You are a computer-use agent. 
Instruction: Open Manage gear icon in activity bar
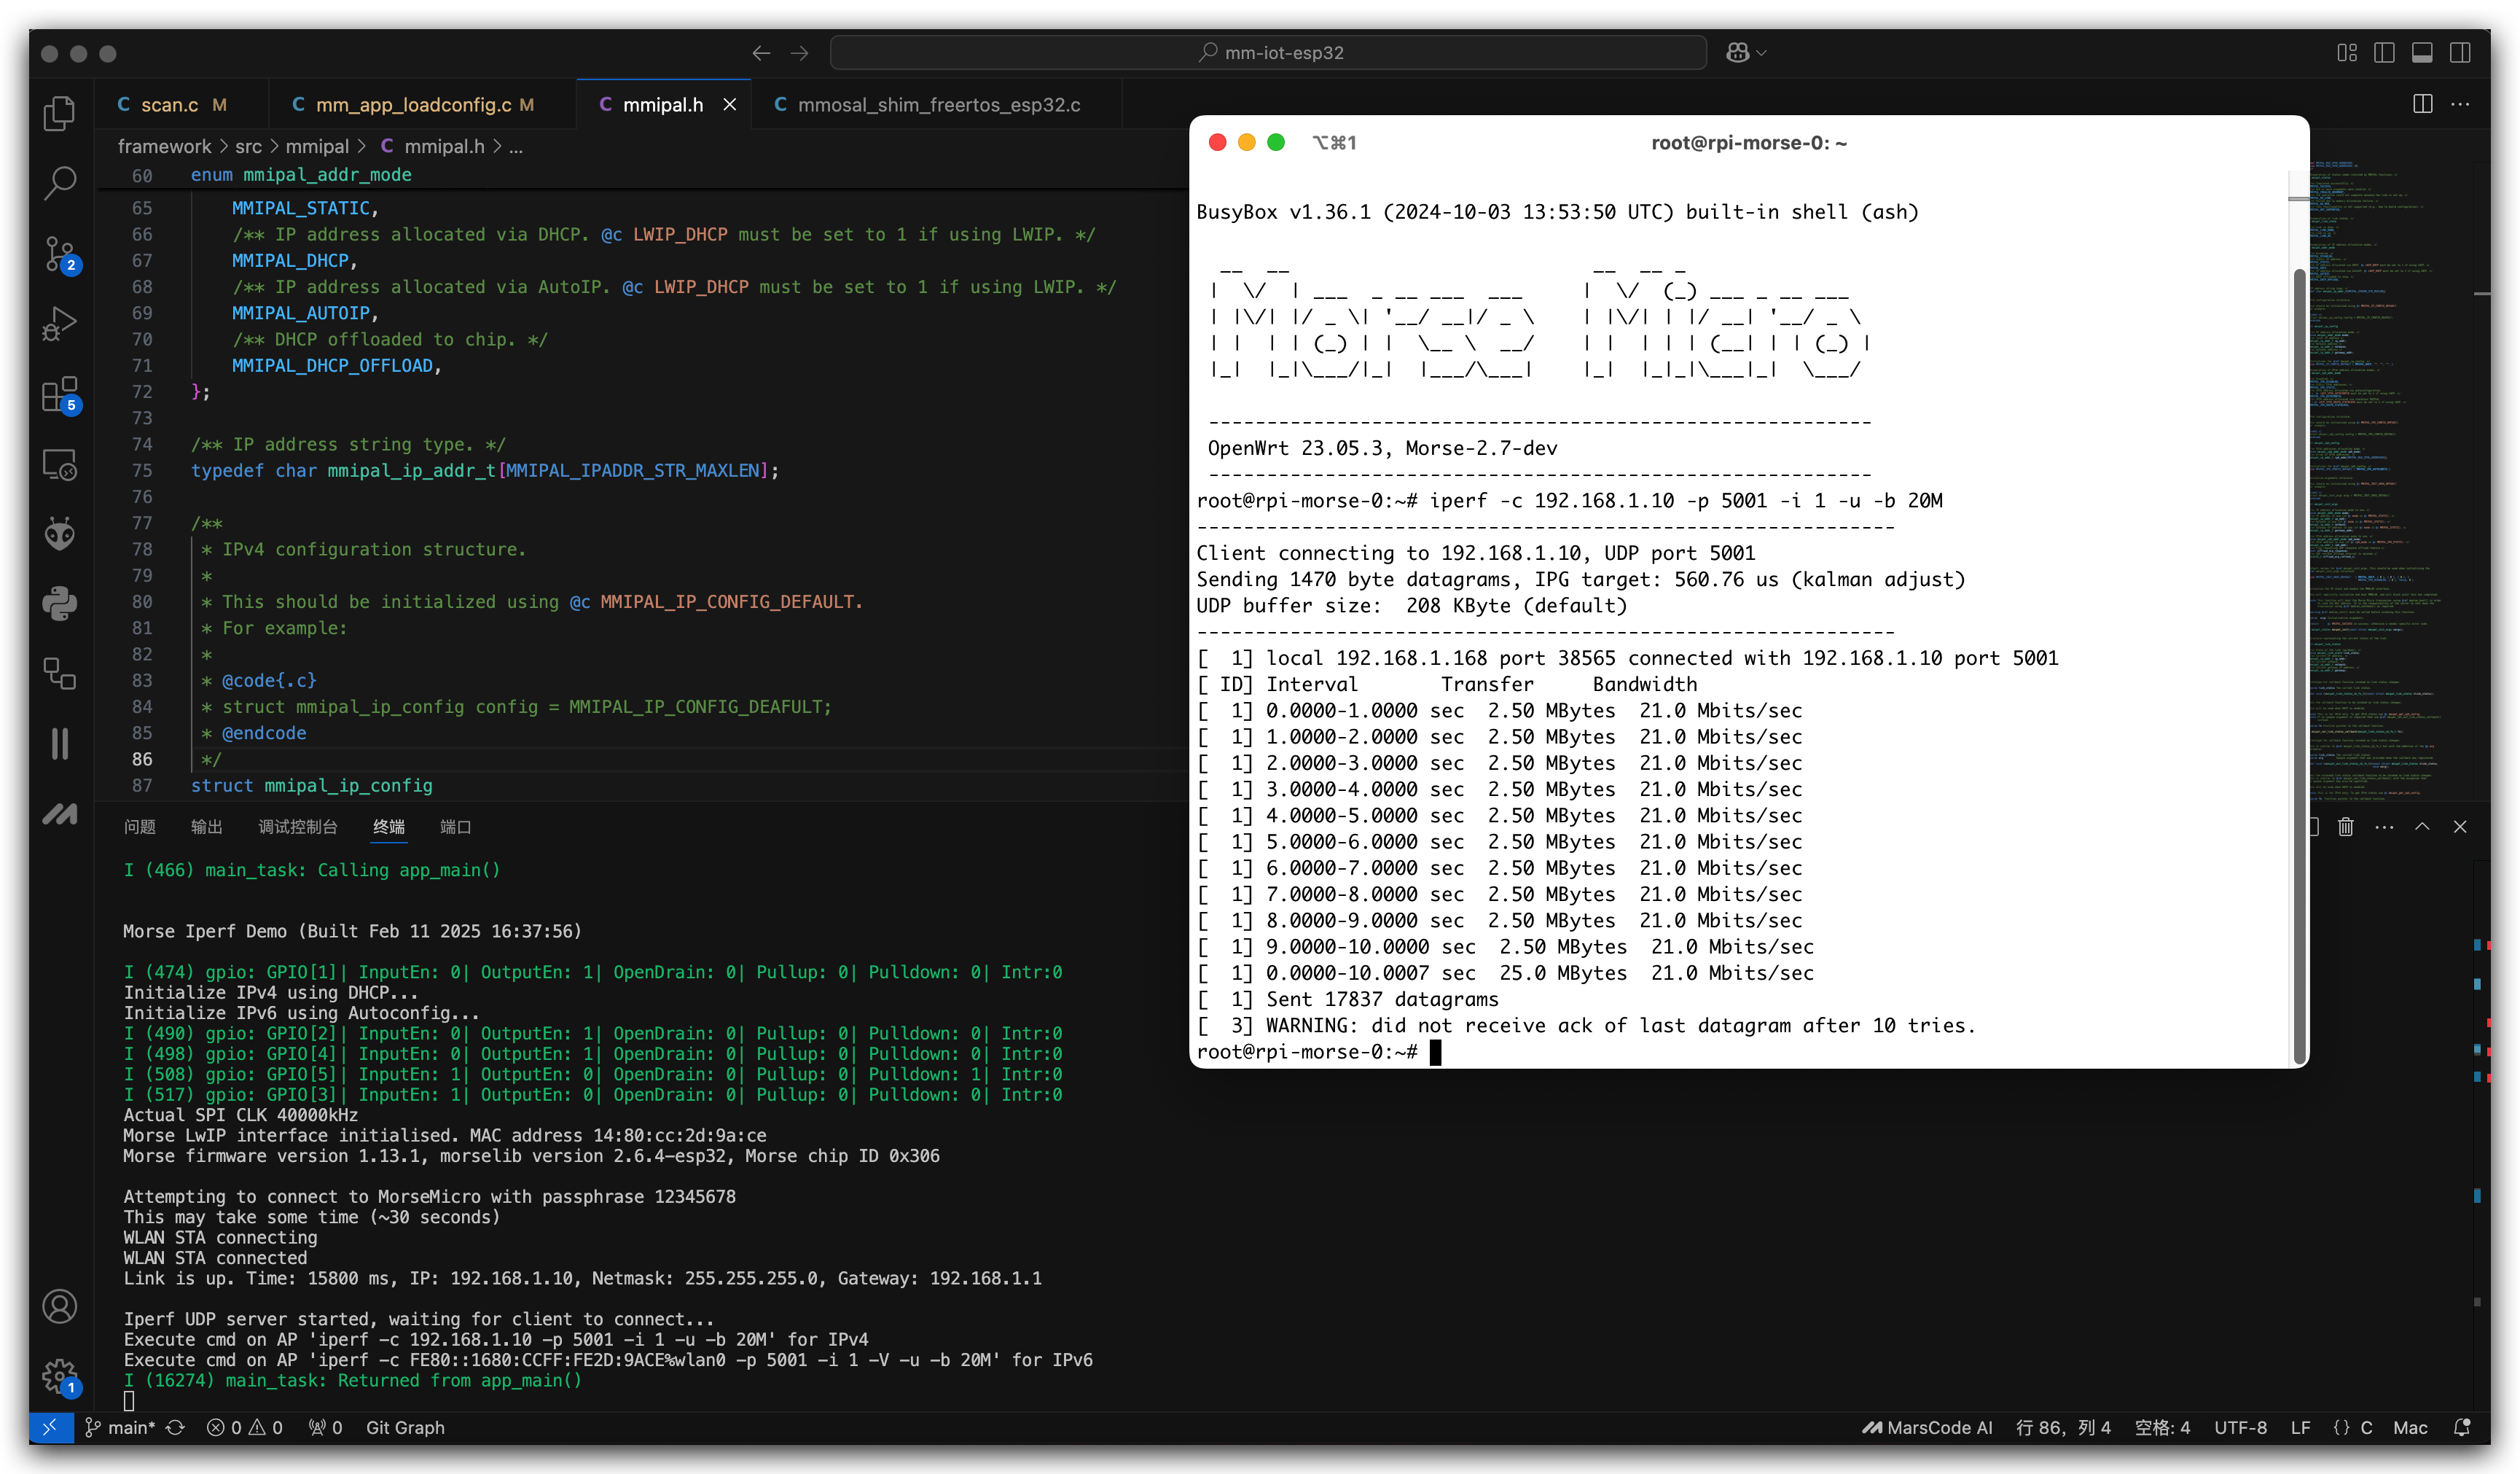point(60,1377)
